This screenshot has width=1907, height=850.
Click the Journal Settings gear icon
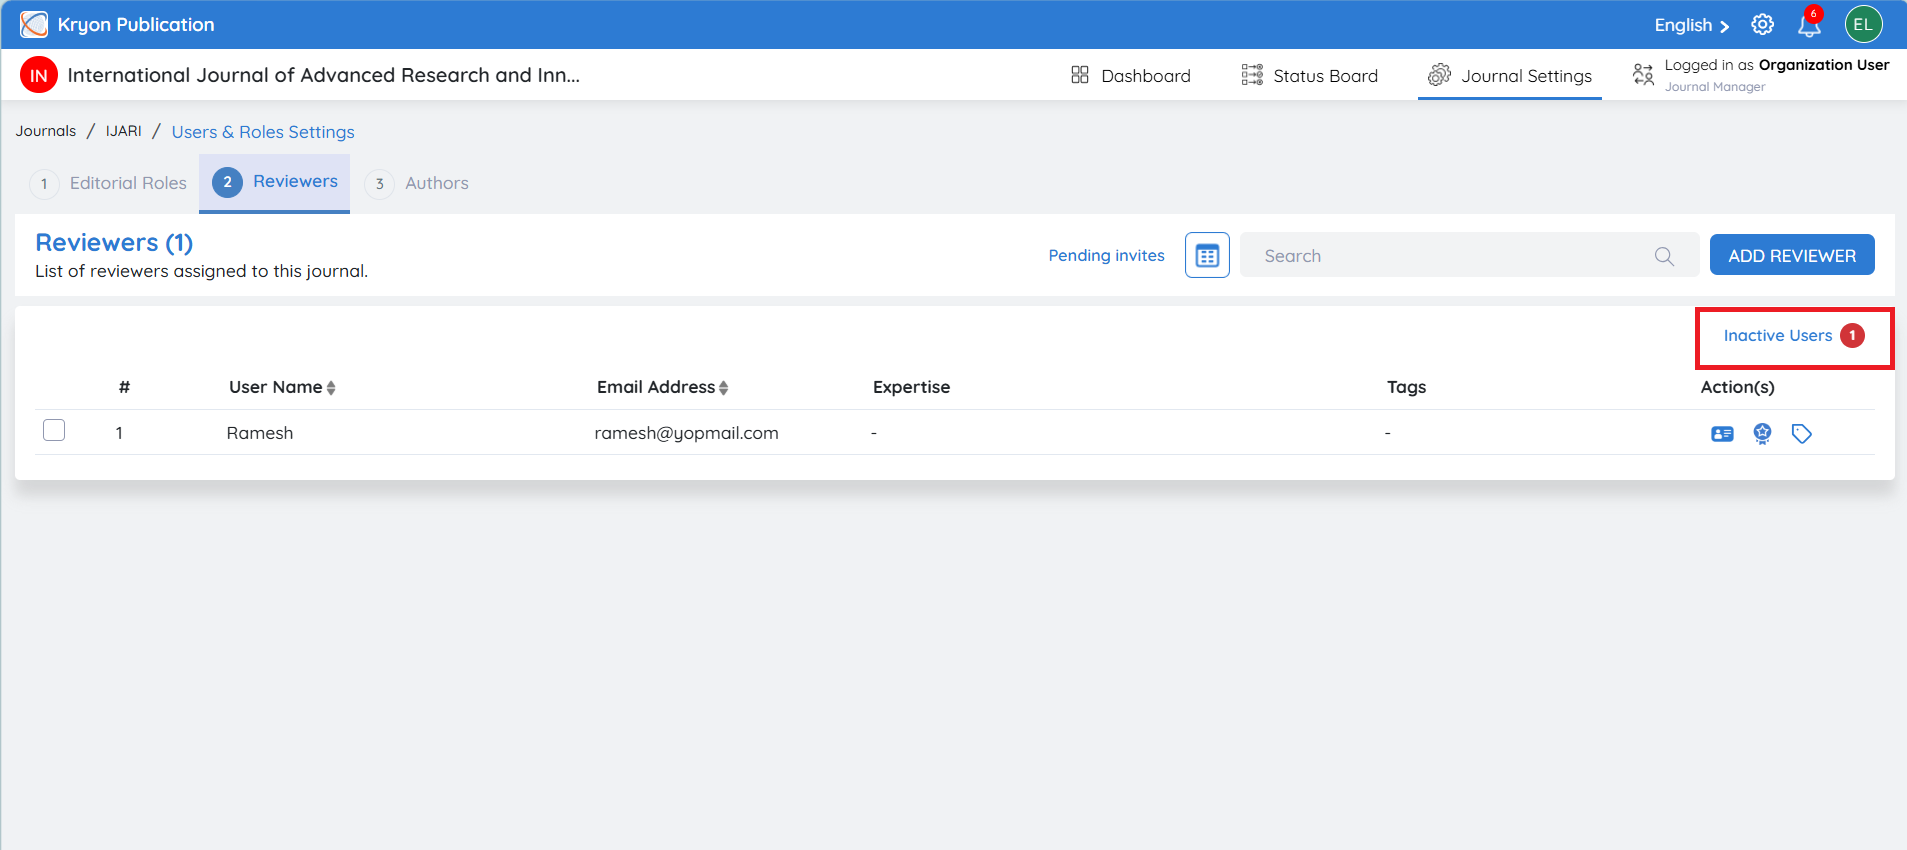(1439, 75)
